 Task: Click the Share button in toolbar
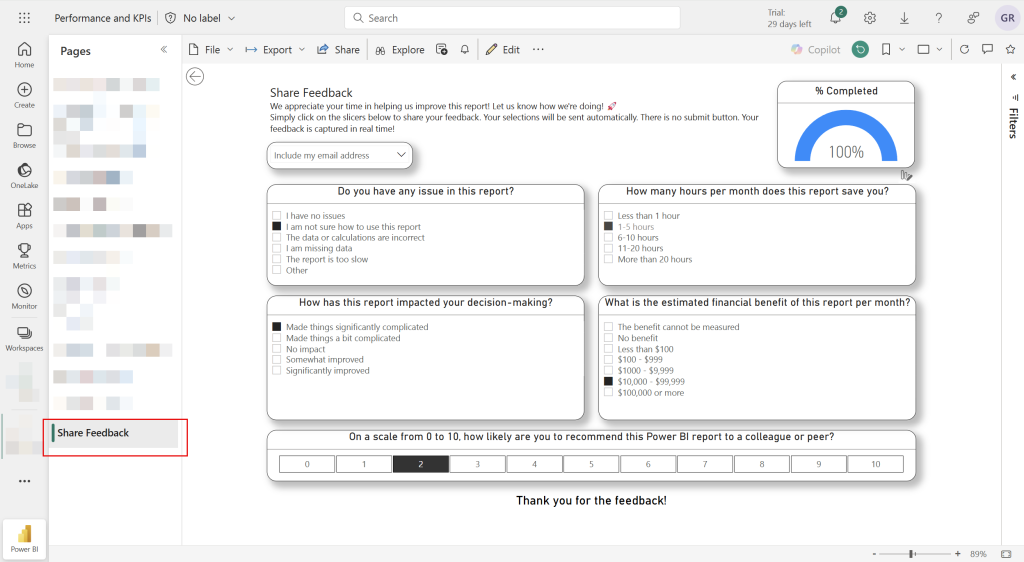point(338,49)
